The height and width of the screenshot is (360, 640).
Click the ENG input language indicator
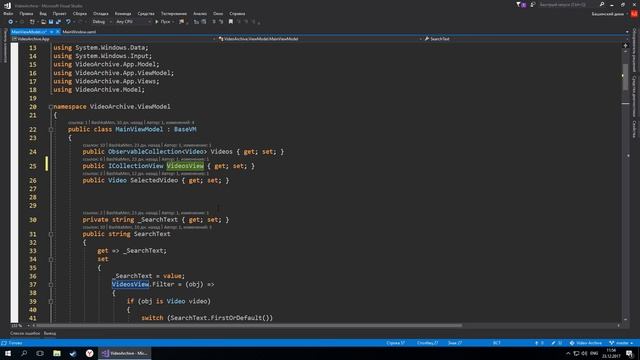coord(594,353)
